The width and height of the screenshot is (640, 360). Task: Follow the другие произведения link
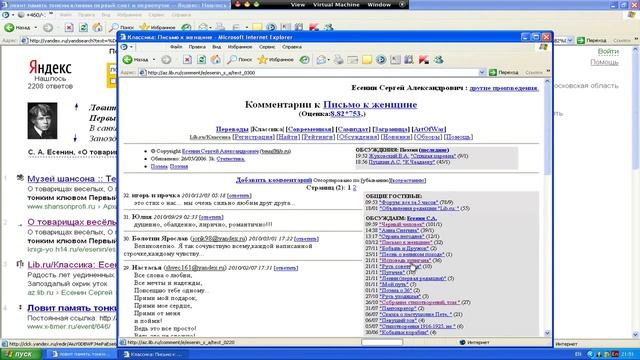point(504,88)
